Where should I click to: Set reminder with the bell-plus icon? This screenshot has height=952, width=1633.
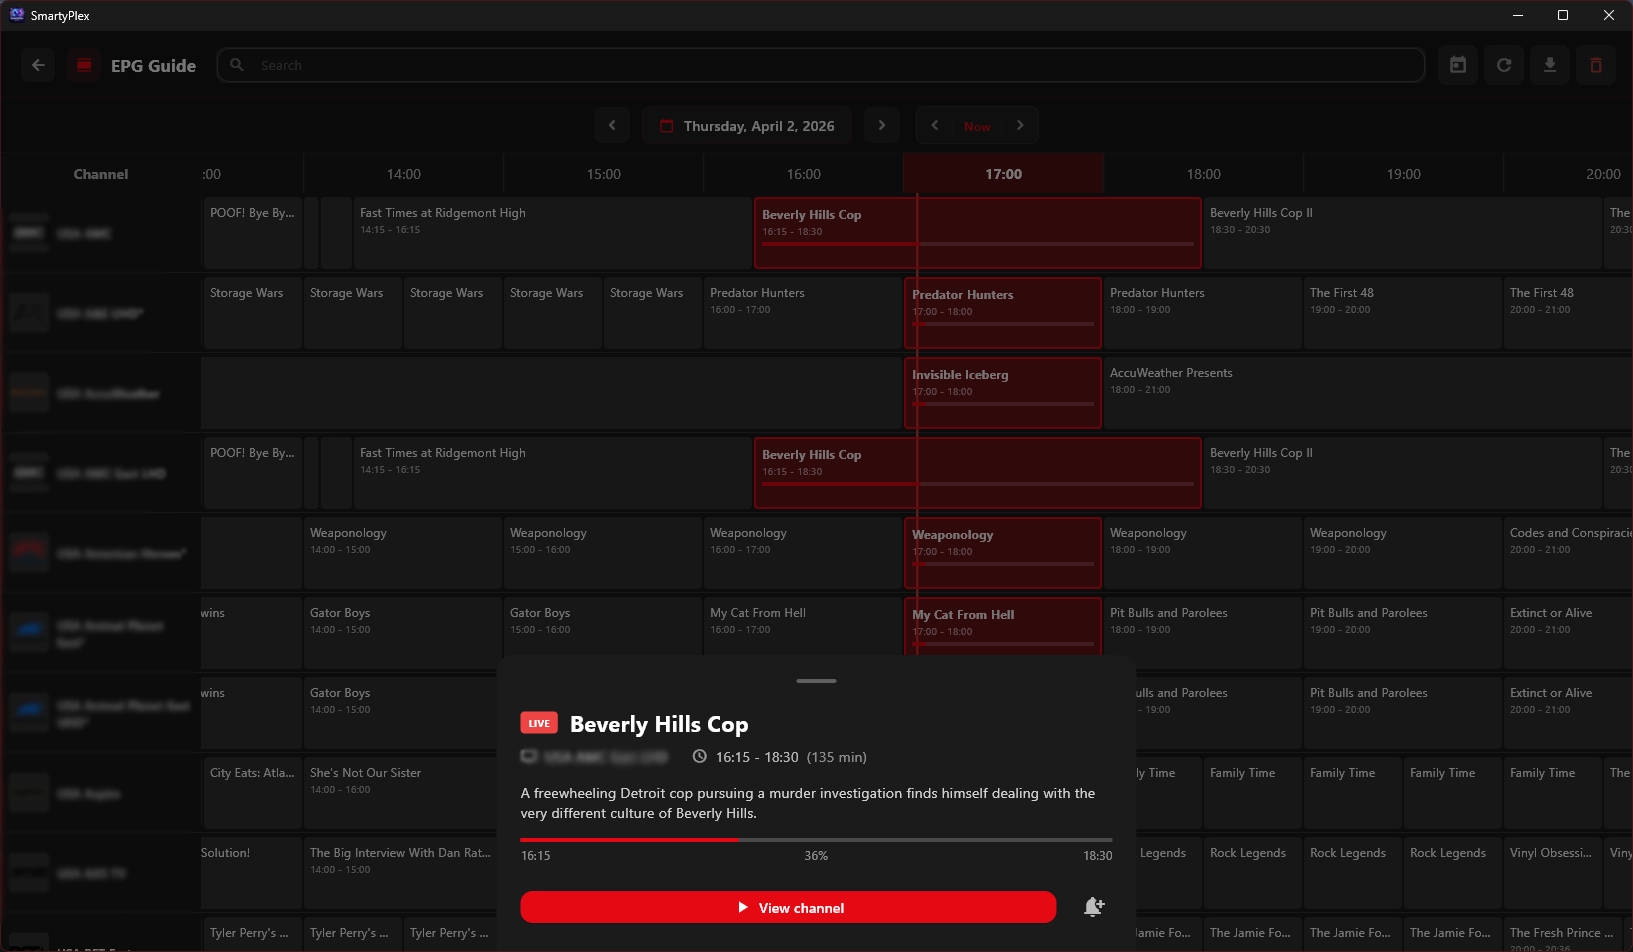tap(1094, 907)
